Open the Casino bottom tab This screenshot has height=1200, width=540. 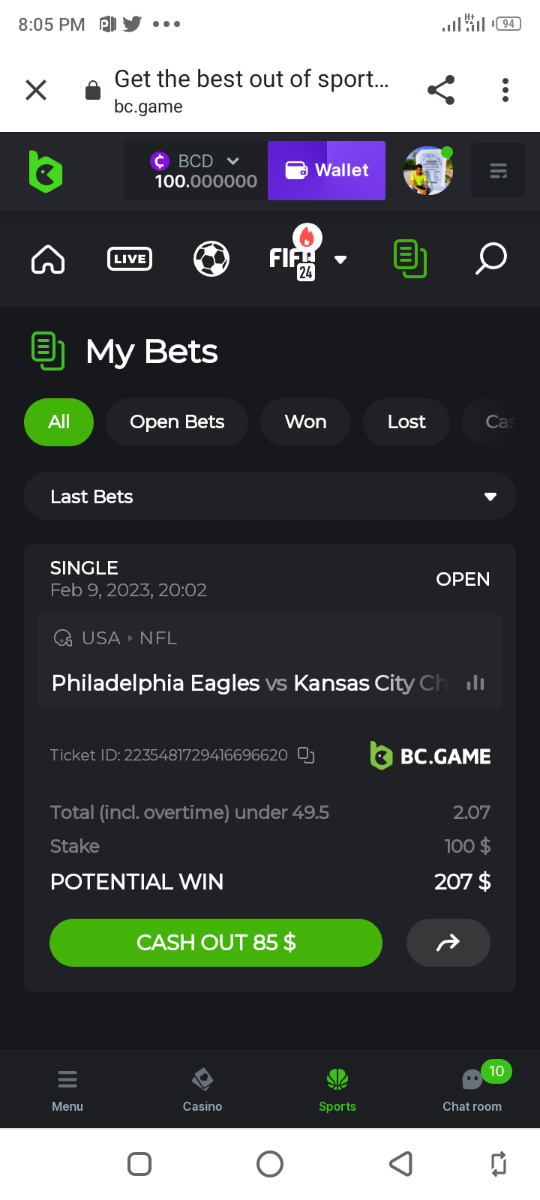[x=202, y=1089]
